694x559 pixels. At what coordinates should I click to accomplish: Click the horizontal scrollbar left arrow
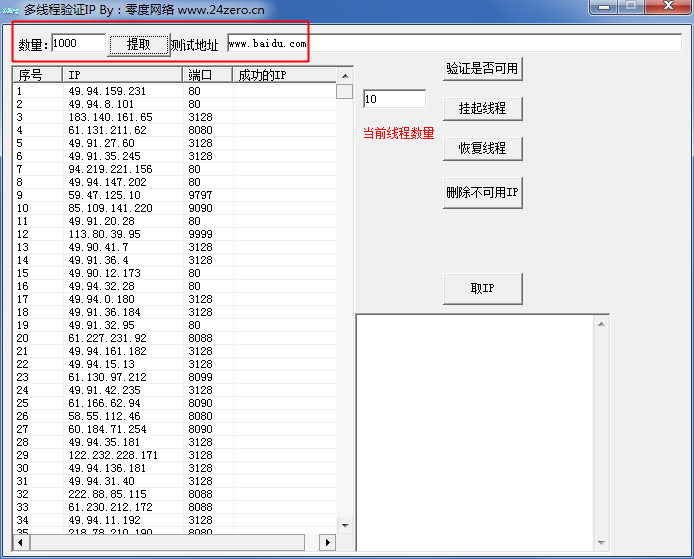point(20,542)
